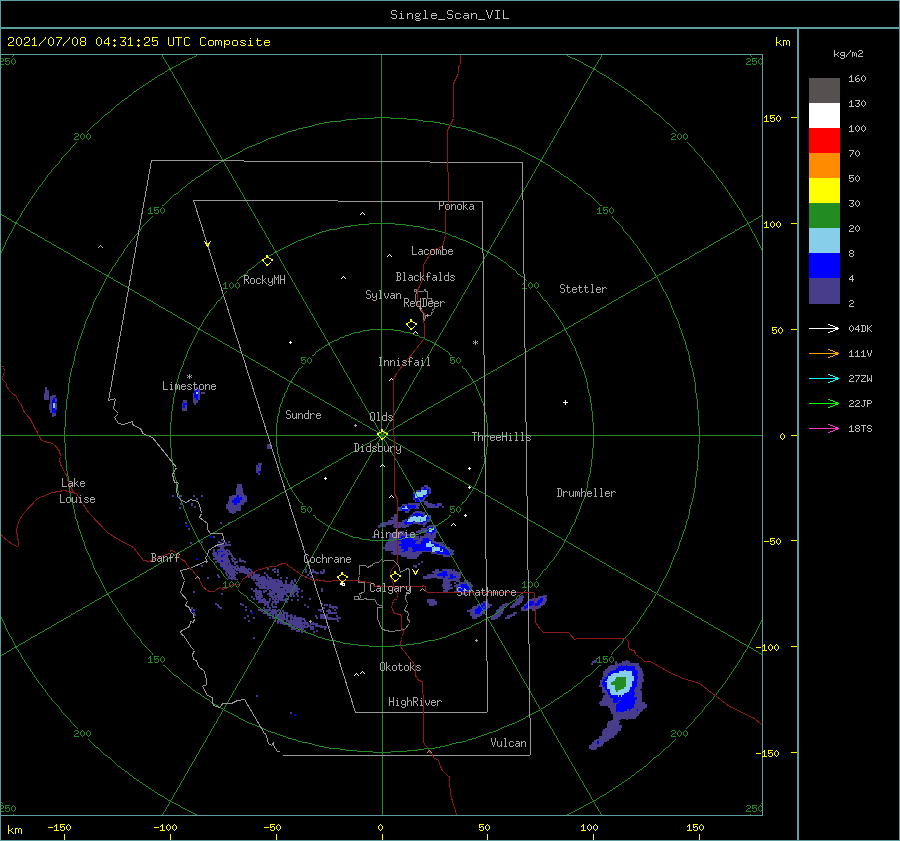The width and height of the screenshot is (900, 841).
Task: Select yellow diamond marker at radar center
Action: [x=382, y=435]
